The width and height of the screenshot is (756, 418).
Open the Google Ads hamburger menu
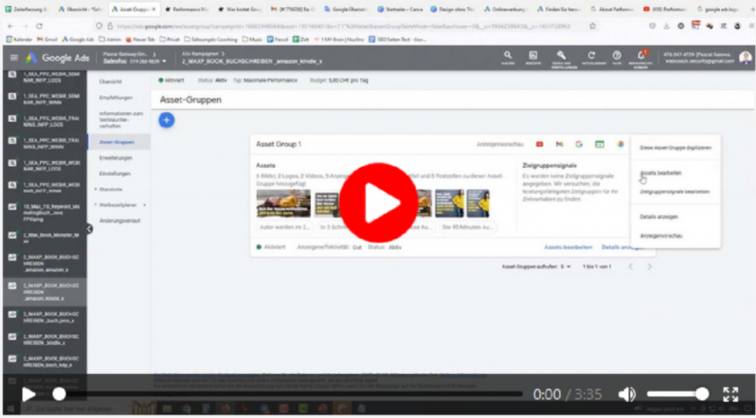[x=14, y=58]
